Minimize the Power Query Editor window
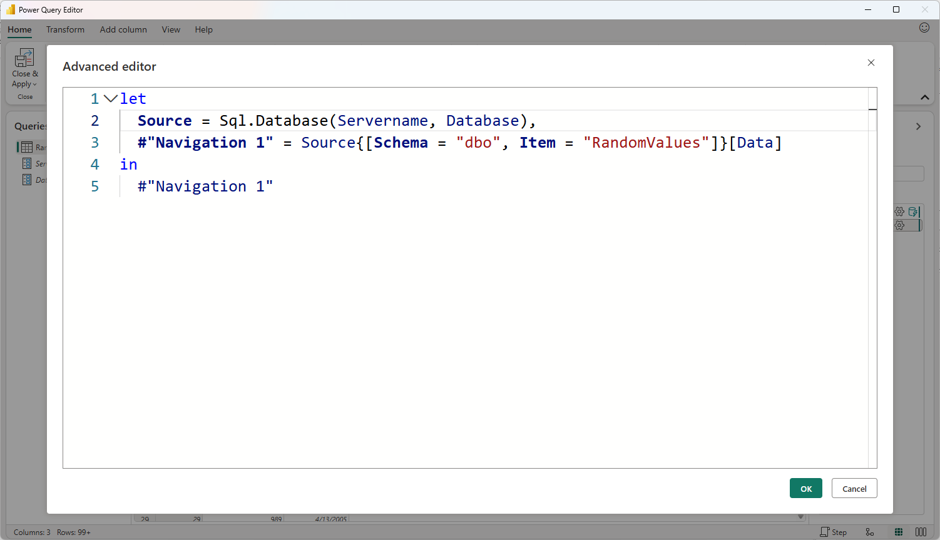The width and height of the screenshot is (940, 540). (x=867, y=10)
